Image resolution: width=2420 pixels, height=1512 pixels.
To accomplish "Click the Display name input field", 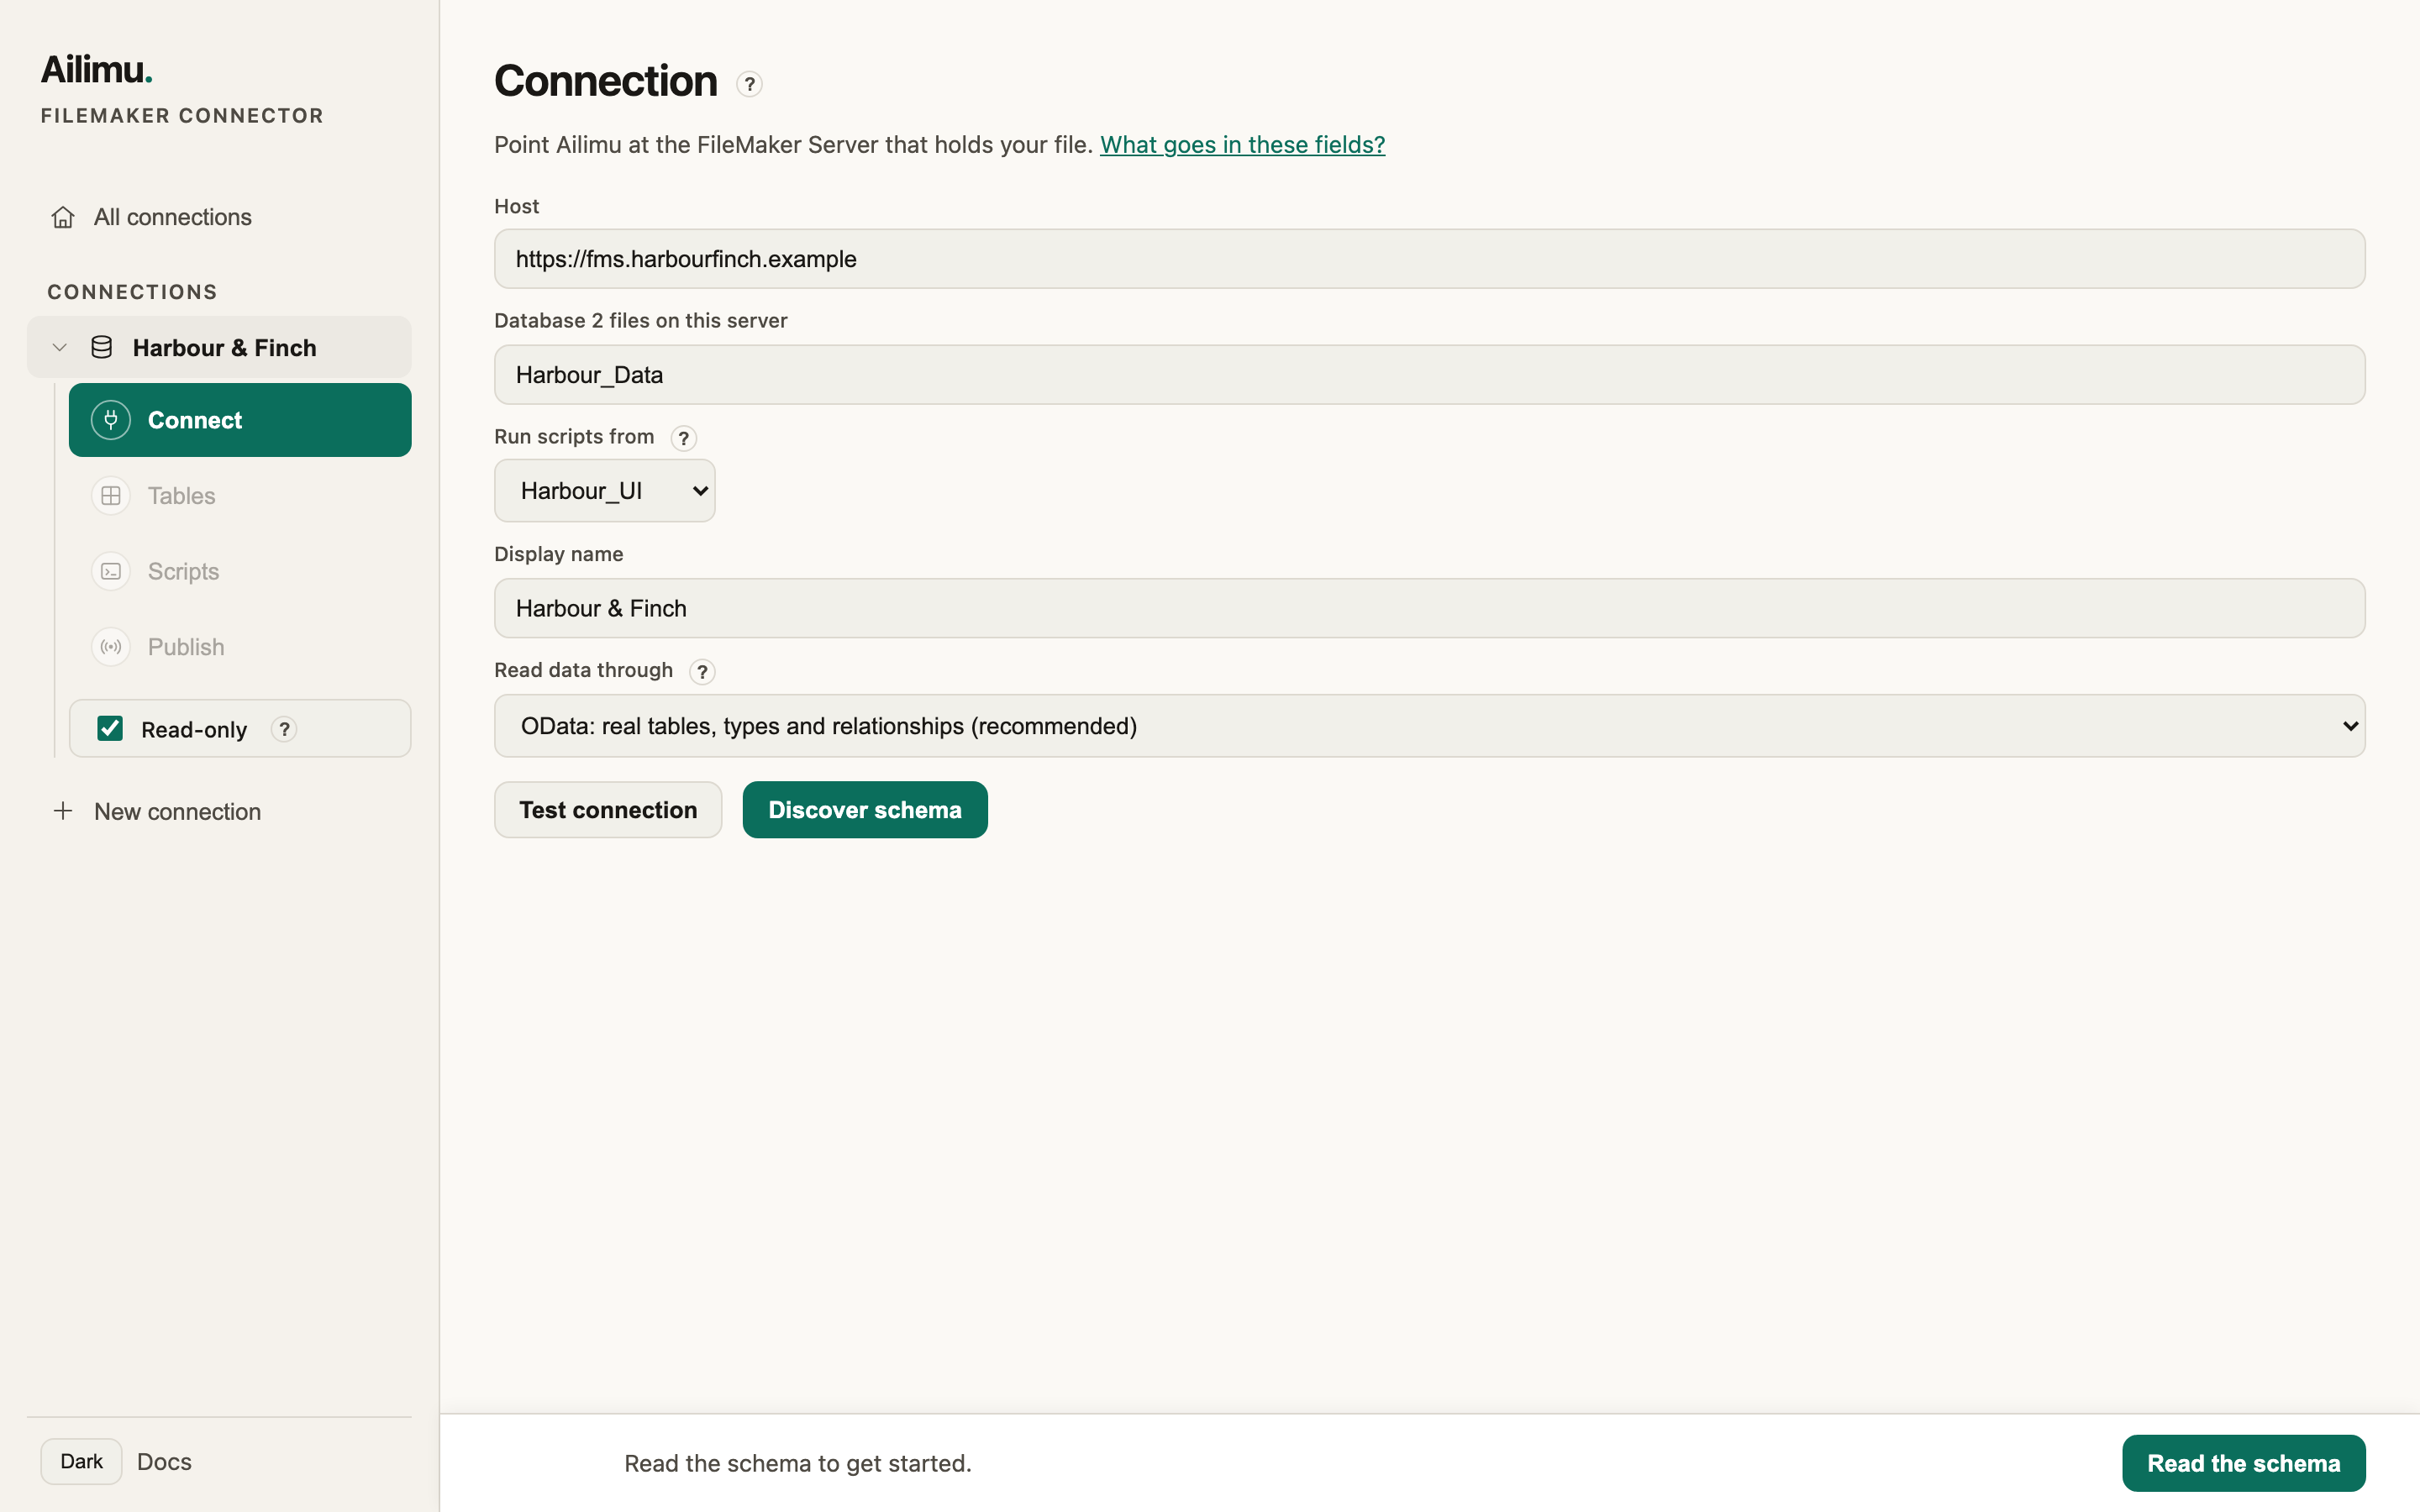I will (1429, 608).
